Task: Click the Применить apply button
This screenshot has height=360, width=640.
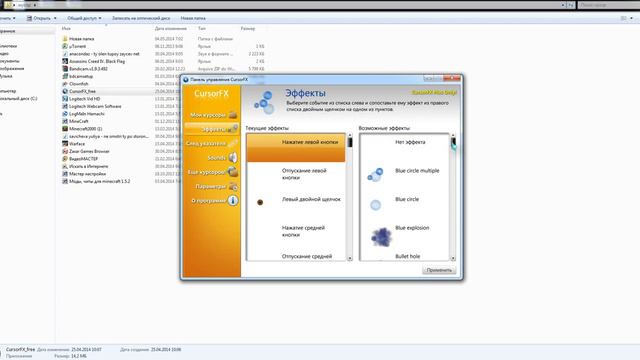Action: (x=439, y=270)
